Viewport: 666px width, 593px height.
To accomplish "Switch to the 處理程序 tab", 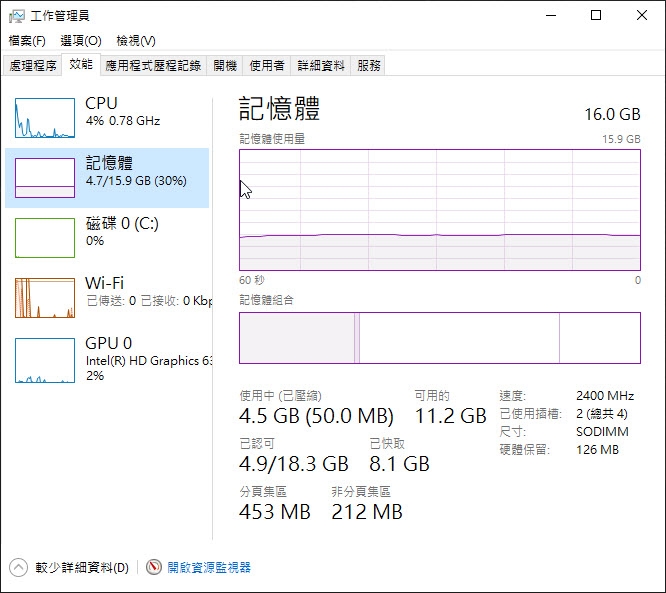I will click(x=33, y=66).
